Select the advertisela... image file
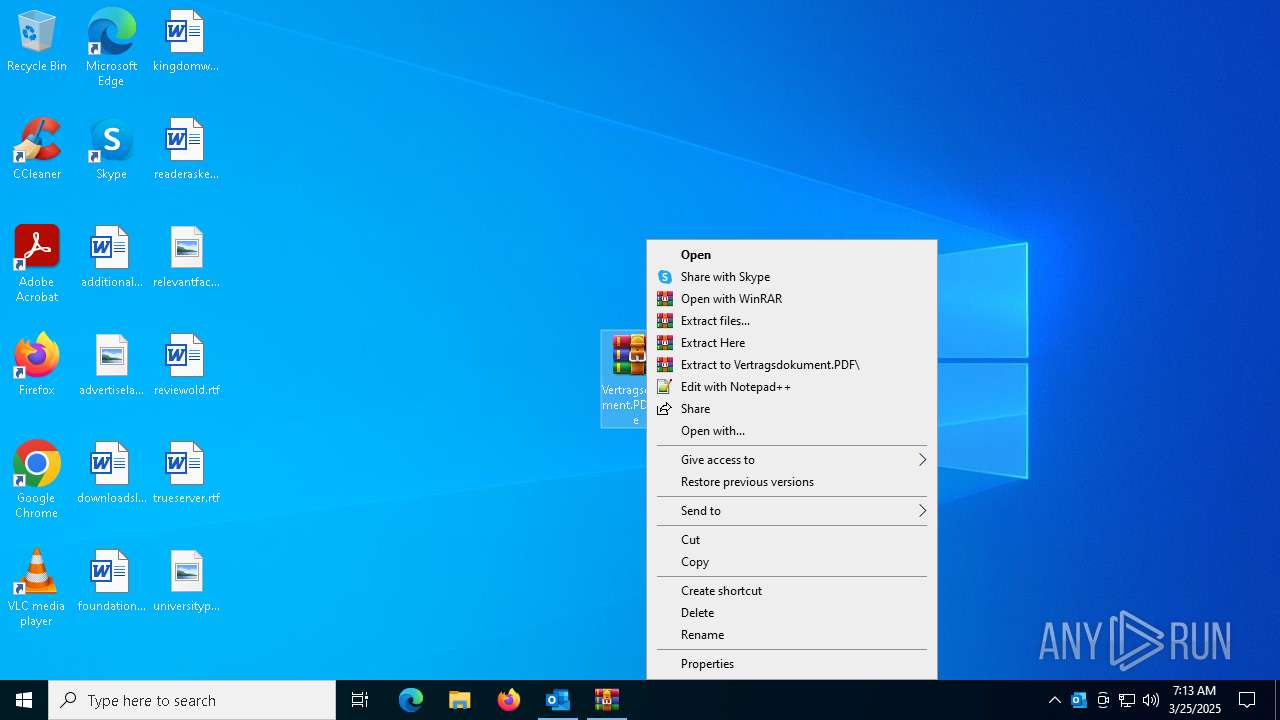The width and height of the screenshot is (1280, 720). pos(111,366)
